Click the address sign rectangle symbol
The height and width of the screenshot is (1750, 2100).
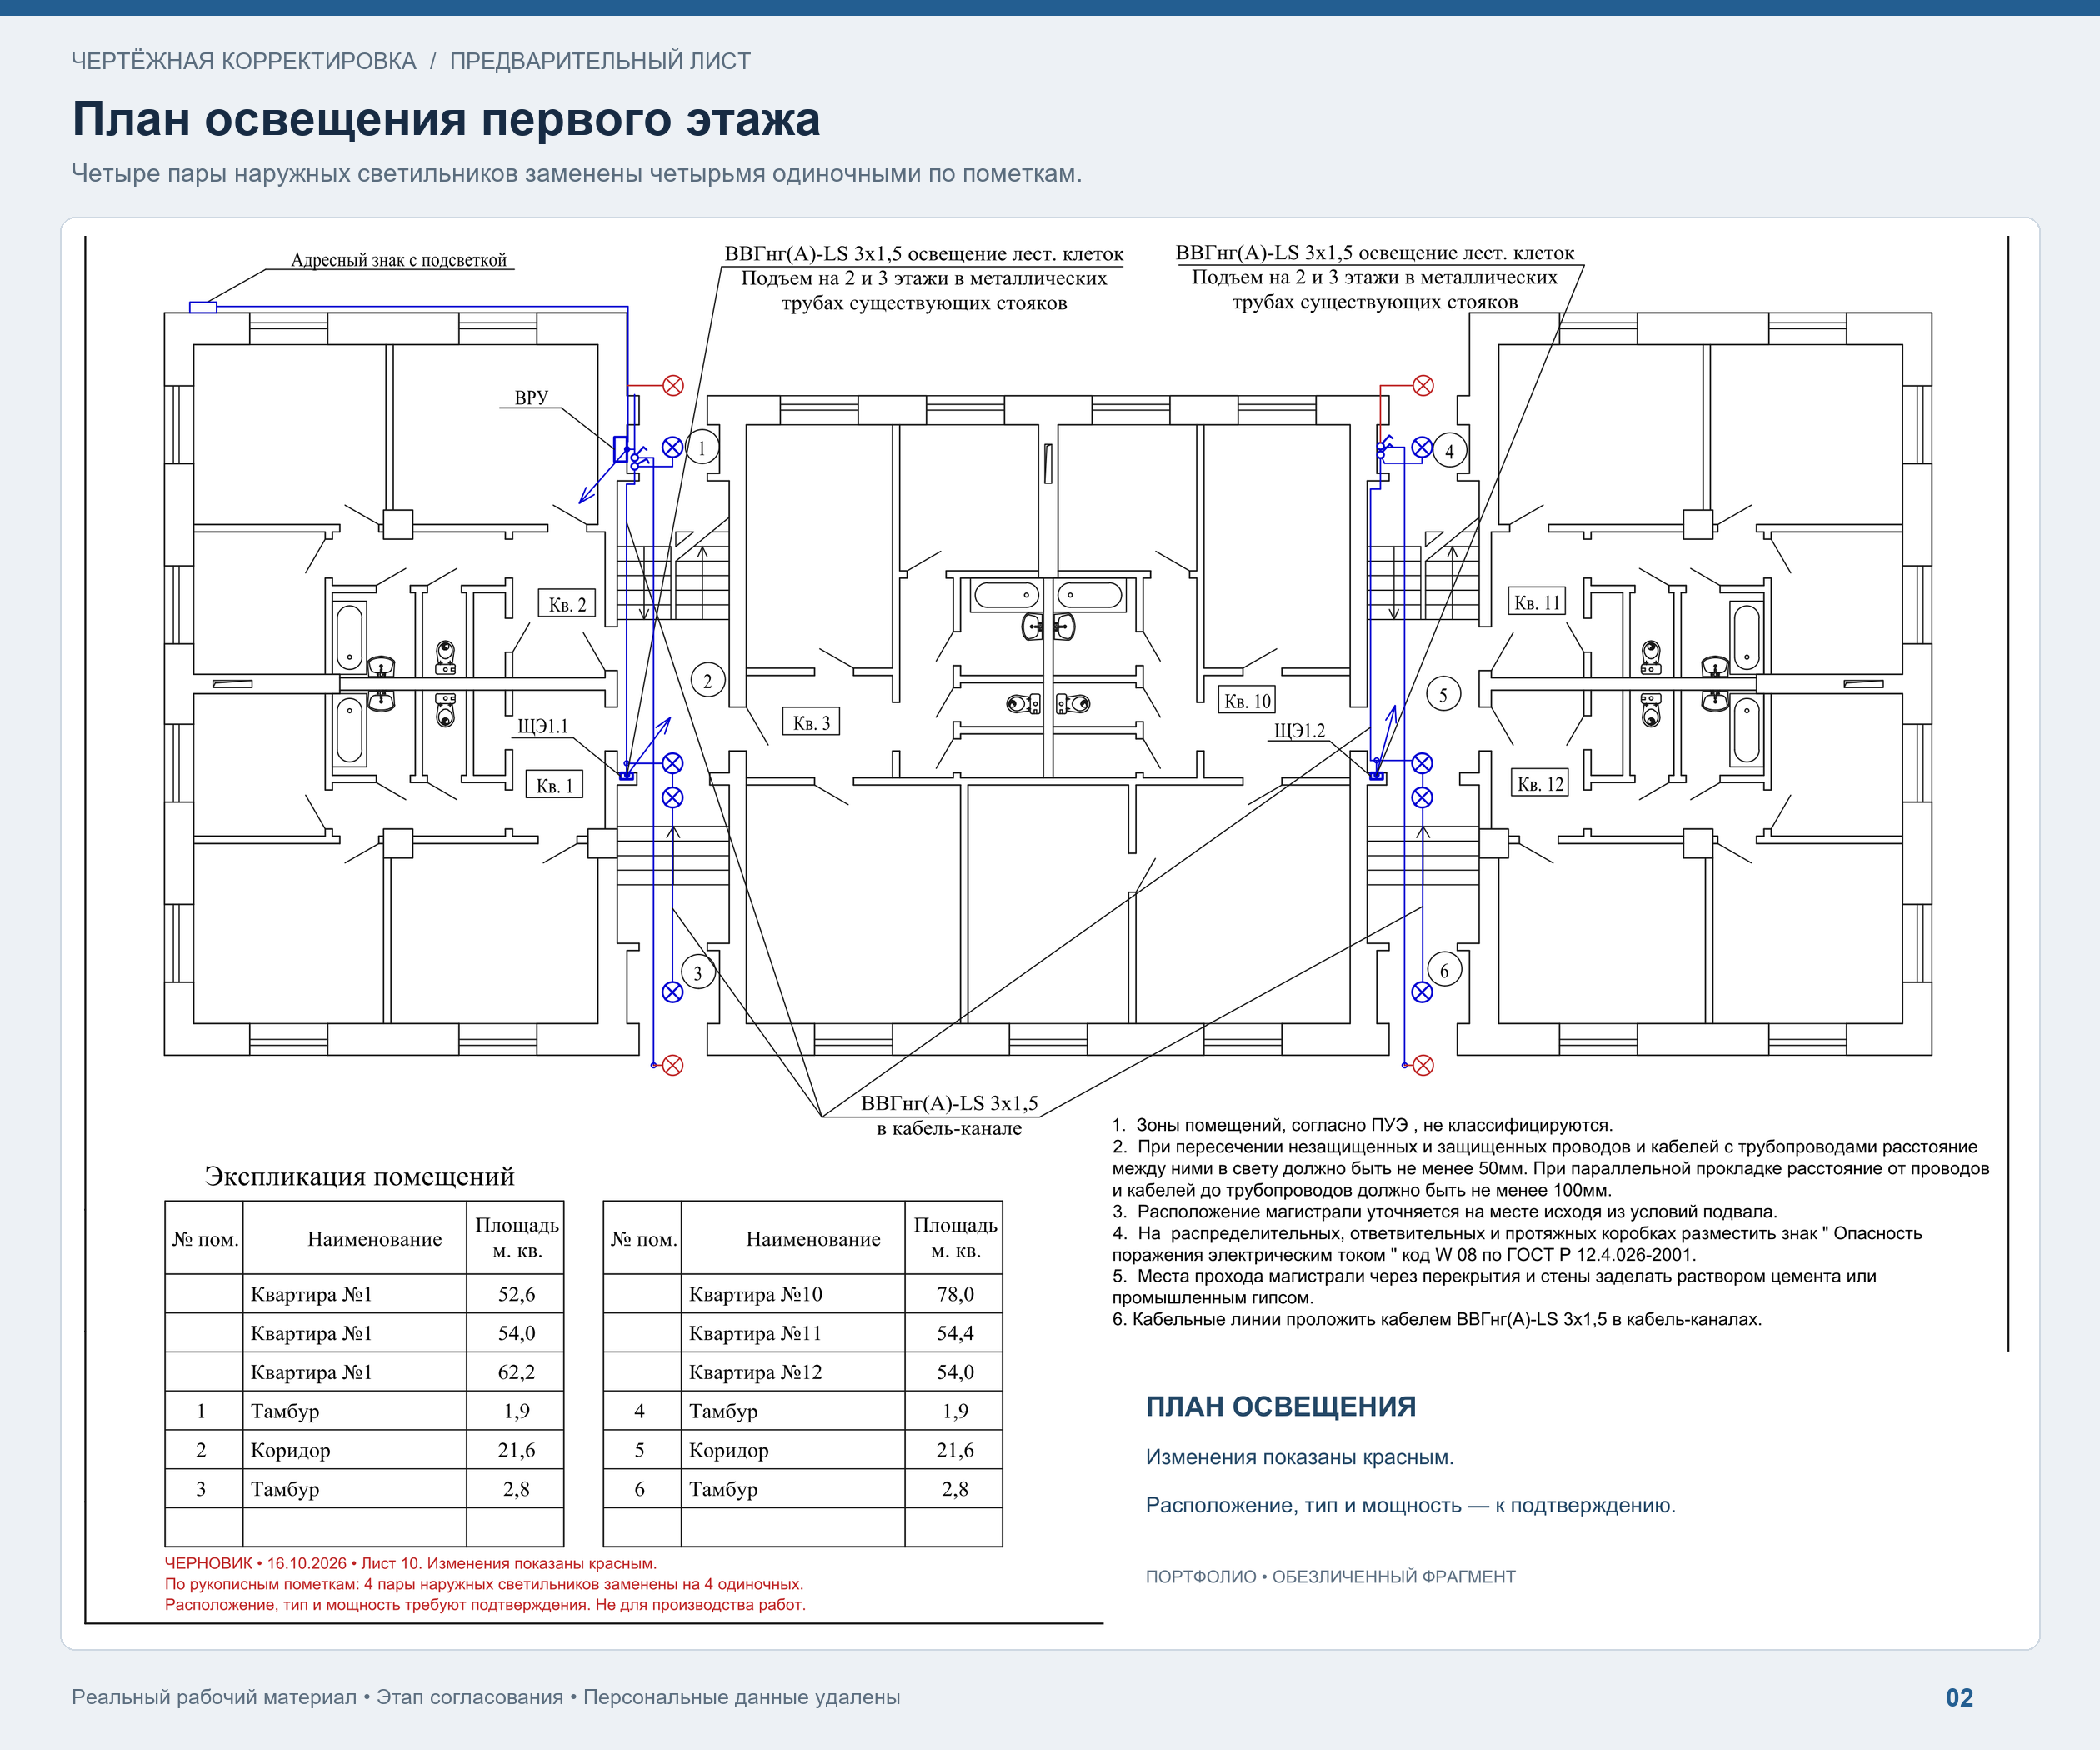[203, 307]
